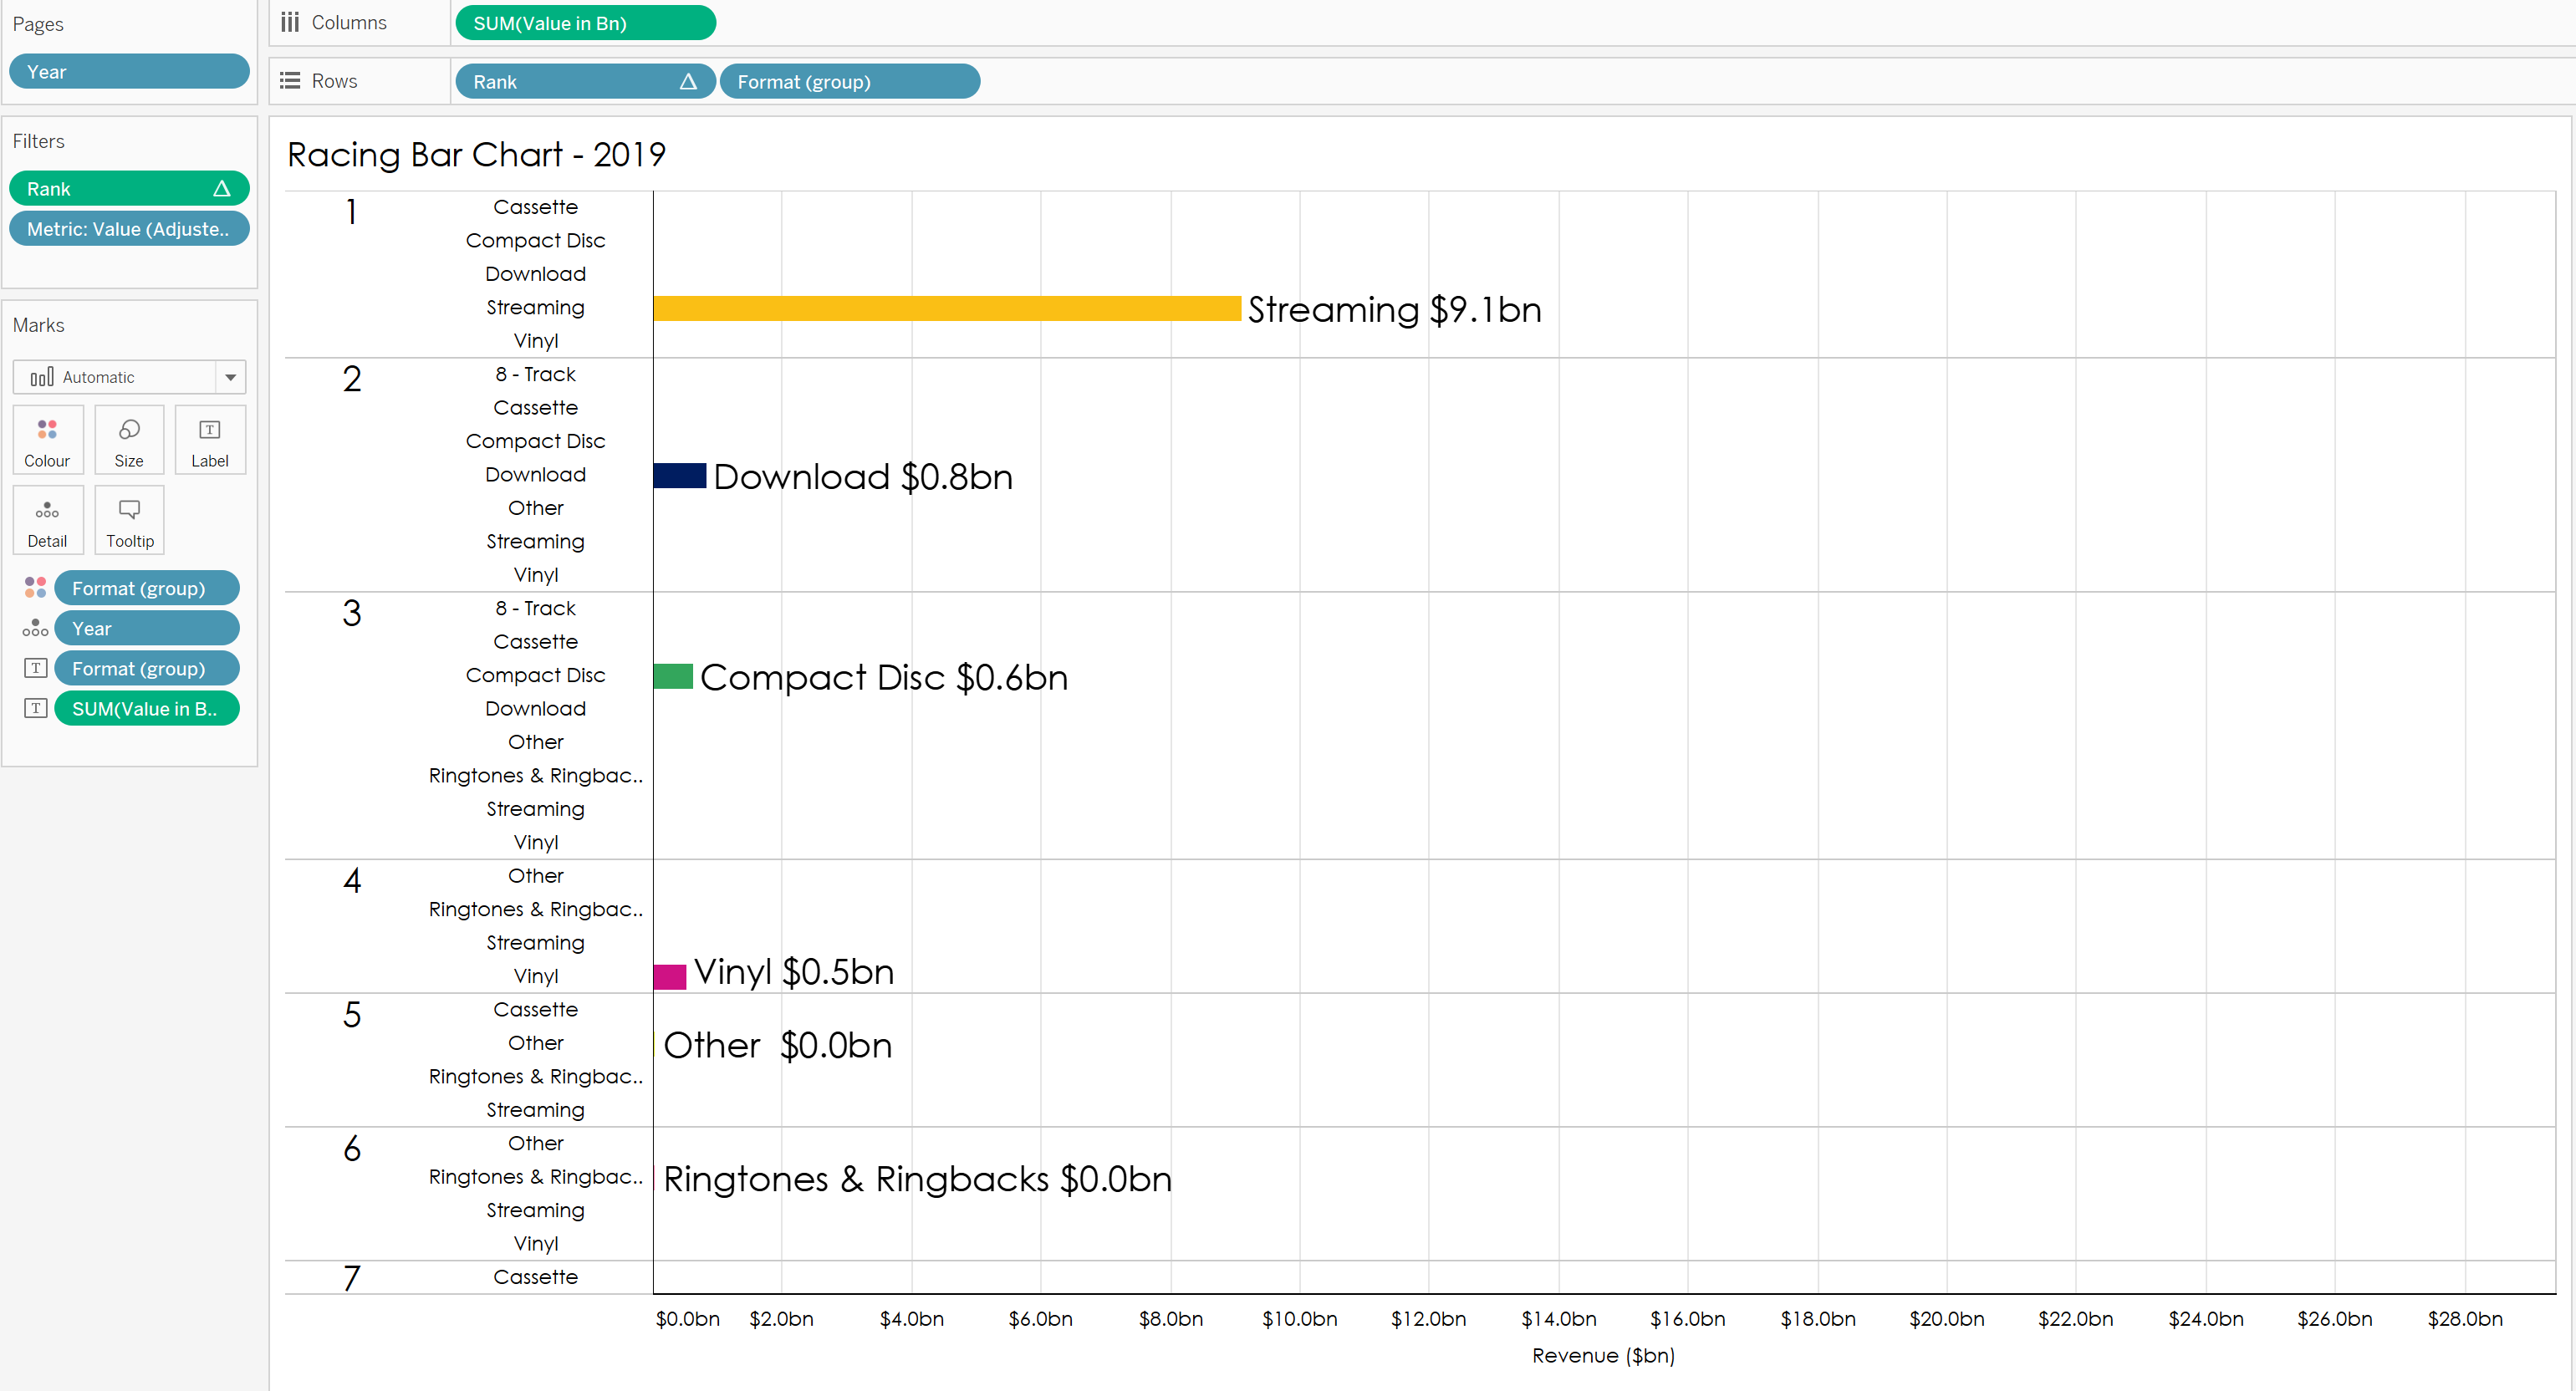
Task: Click the yellow Streaming bar
Action: (x=947, y=308)
